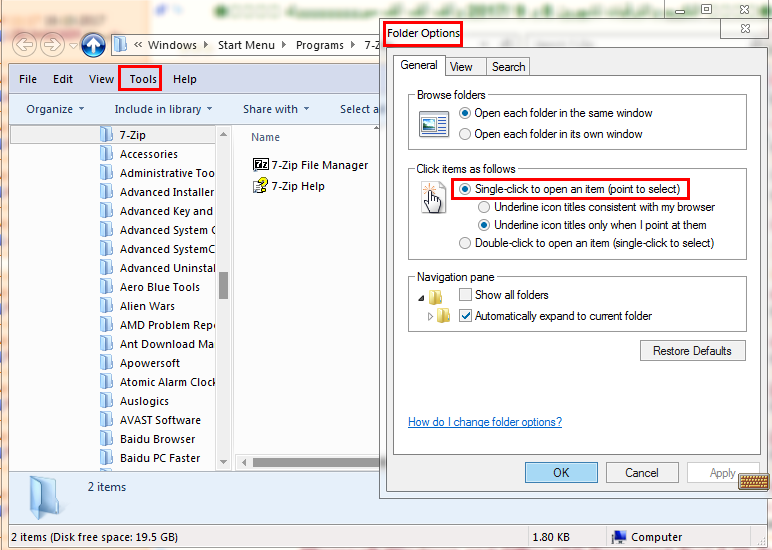
Task: Collapse the navigation pane sample tree arrow
Action: (421, 298)
